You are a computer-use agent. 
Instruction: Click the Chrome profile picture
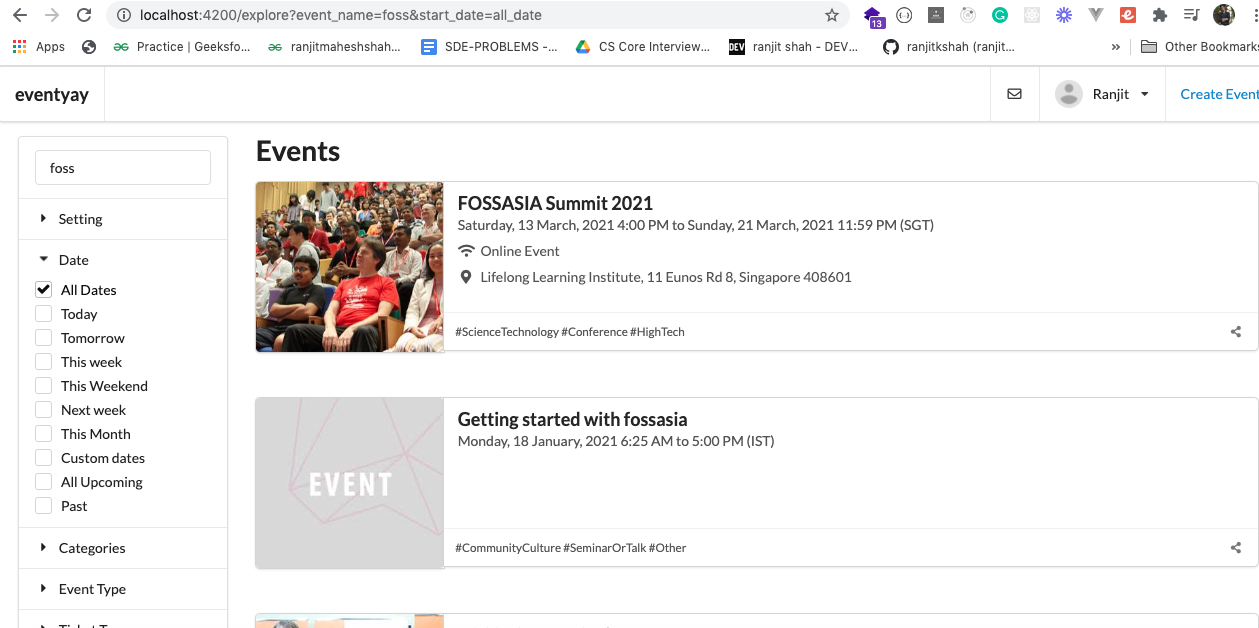(x=1224, y=15)
